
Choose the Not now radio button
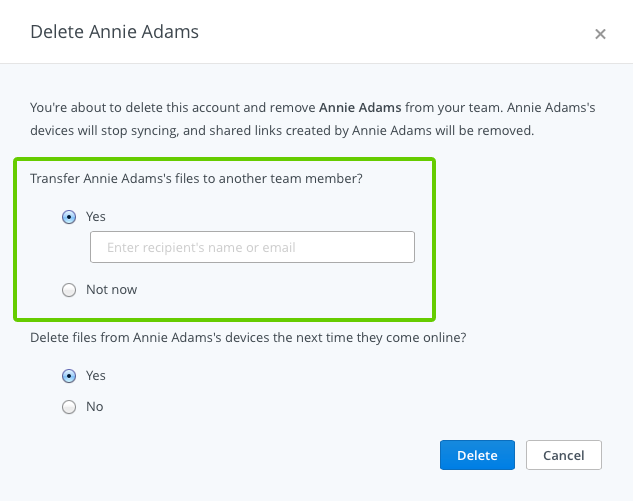tap(69, 290)
